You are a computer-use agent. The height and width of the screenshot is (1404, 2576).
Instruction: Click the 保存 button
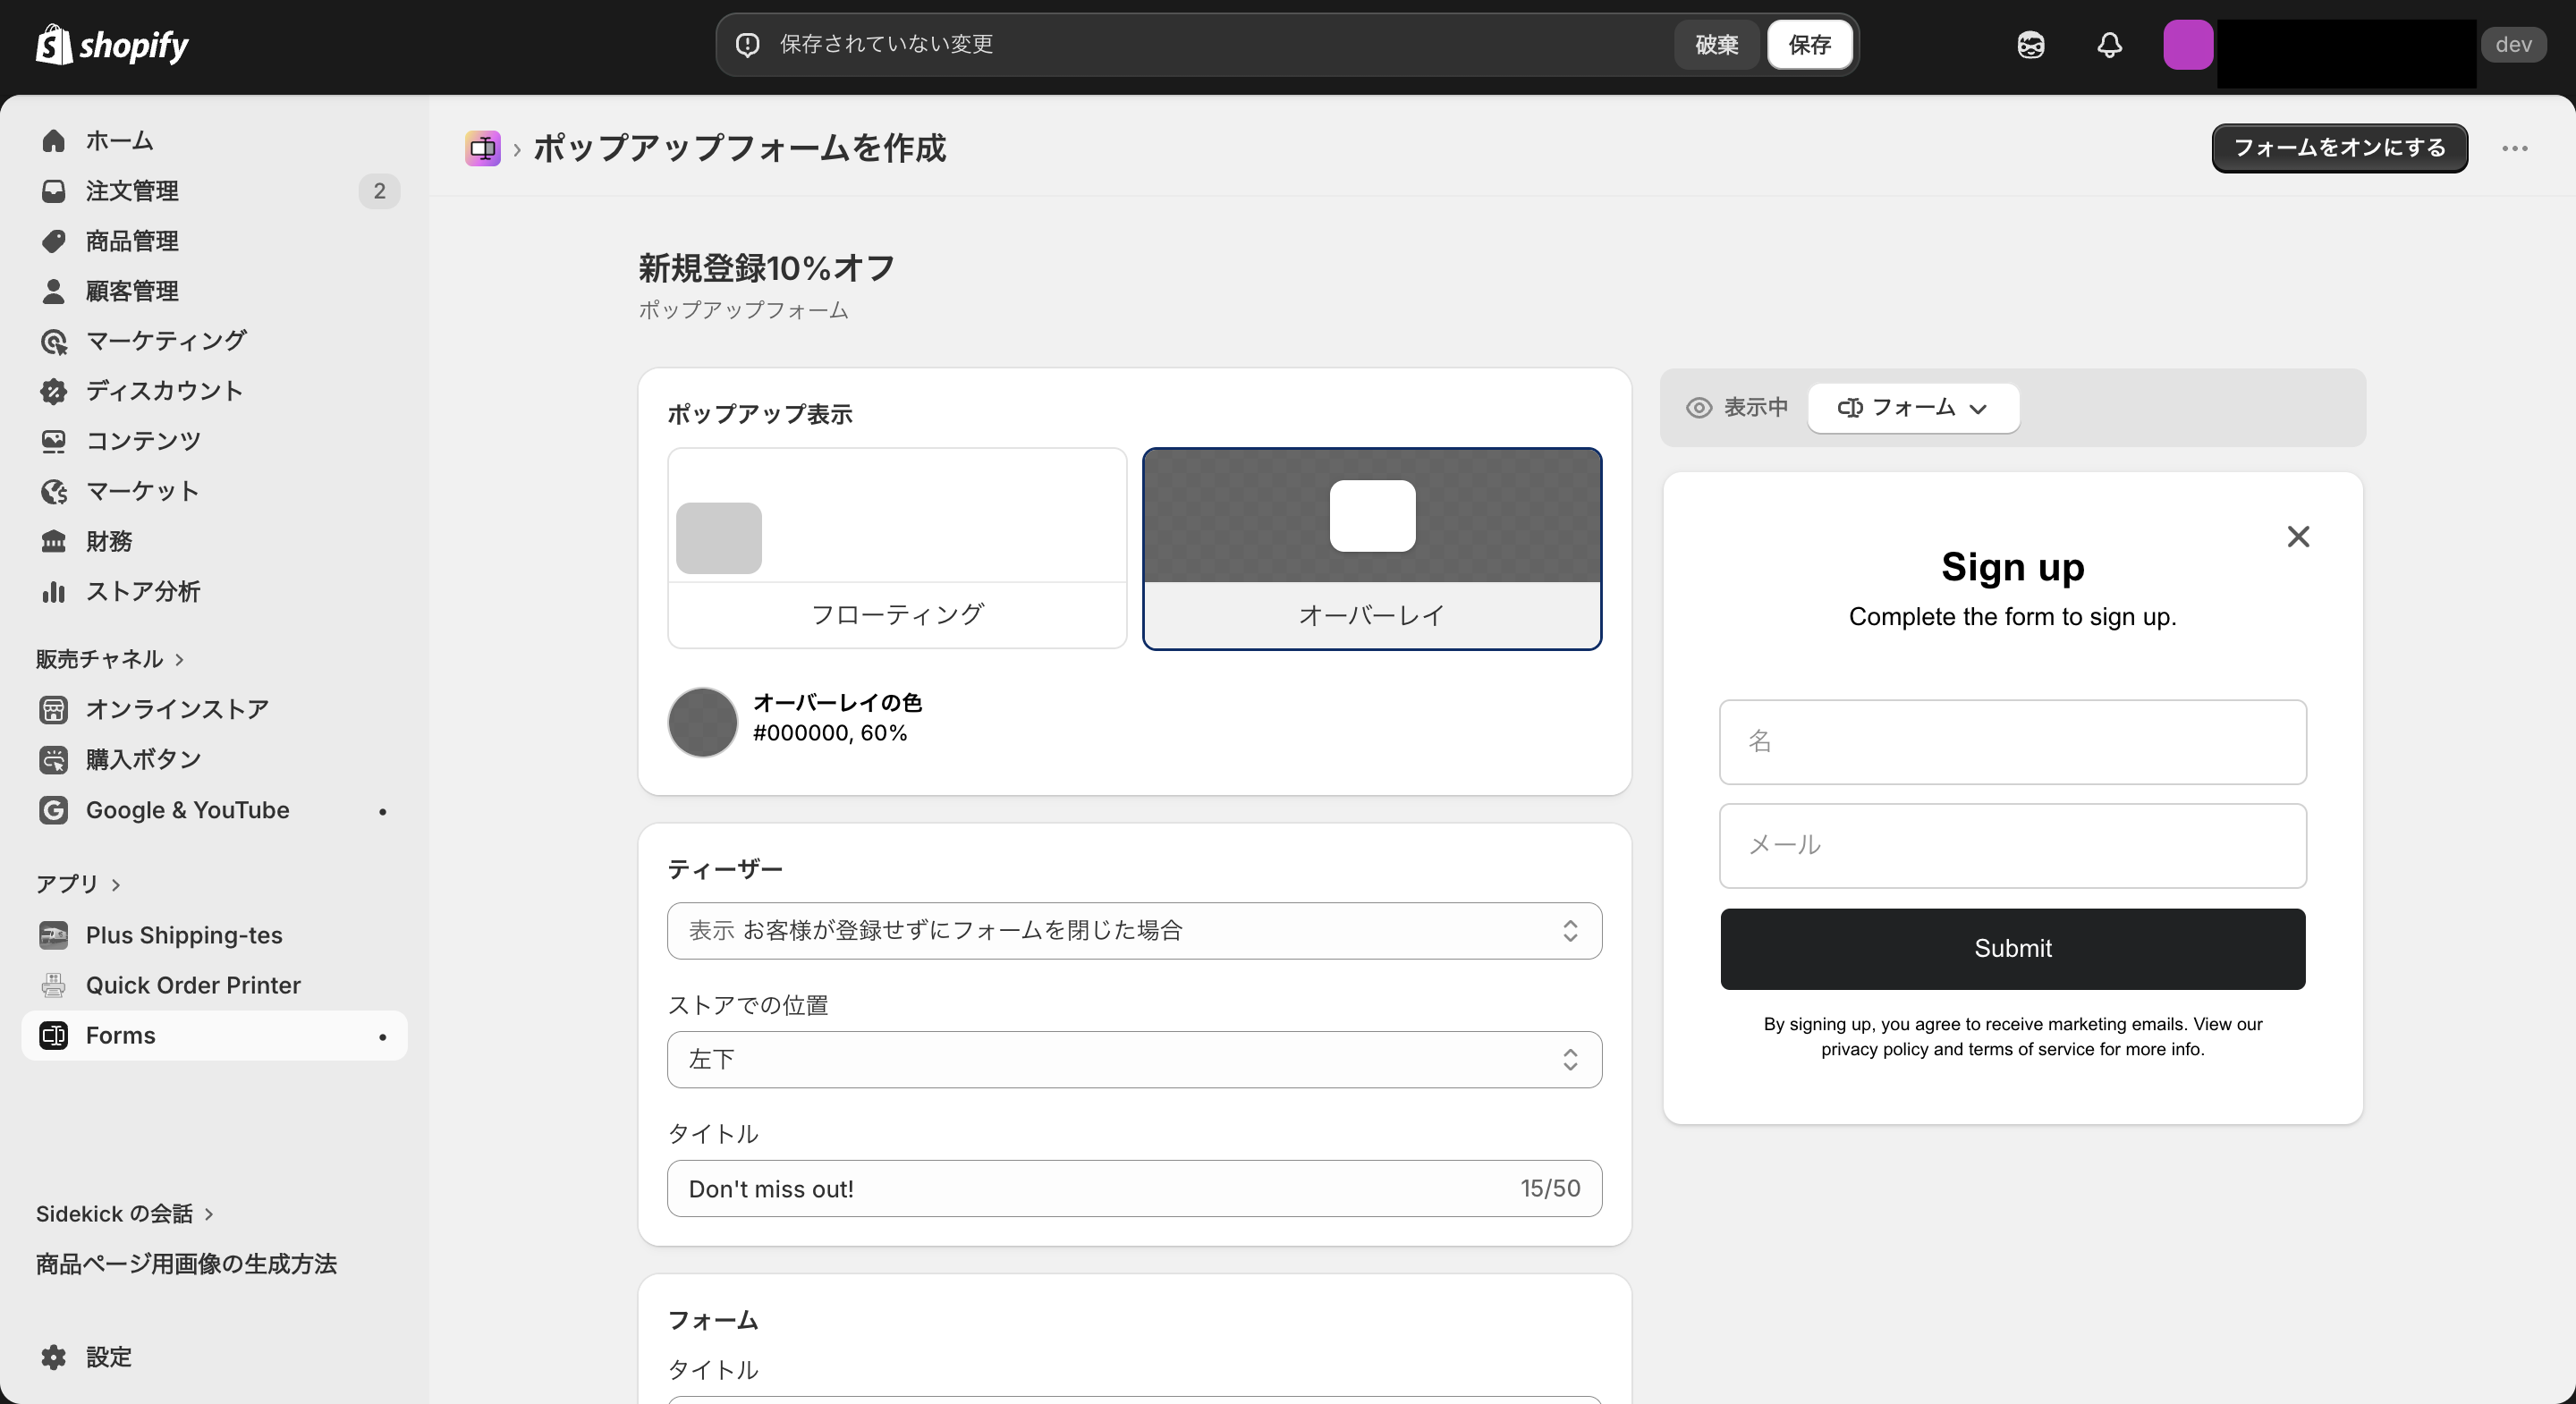coord(1809,44)
